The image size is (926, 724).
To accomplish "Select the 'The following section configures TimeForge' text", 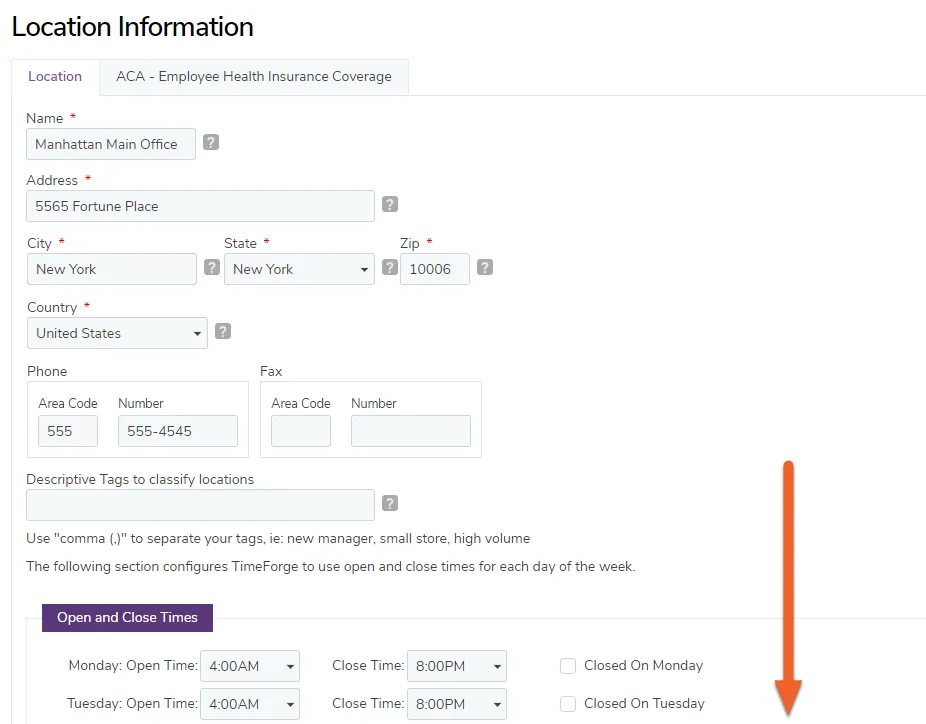I will coord(331,566).
